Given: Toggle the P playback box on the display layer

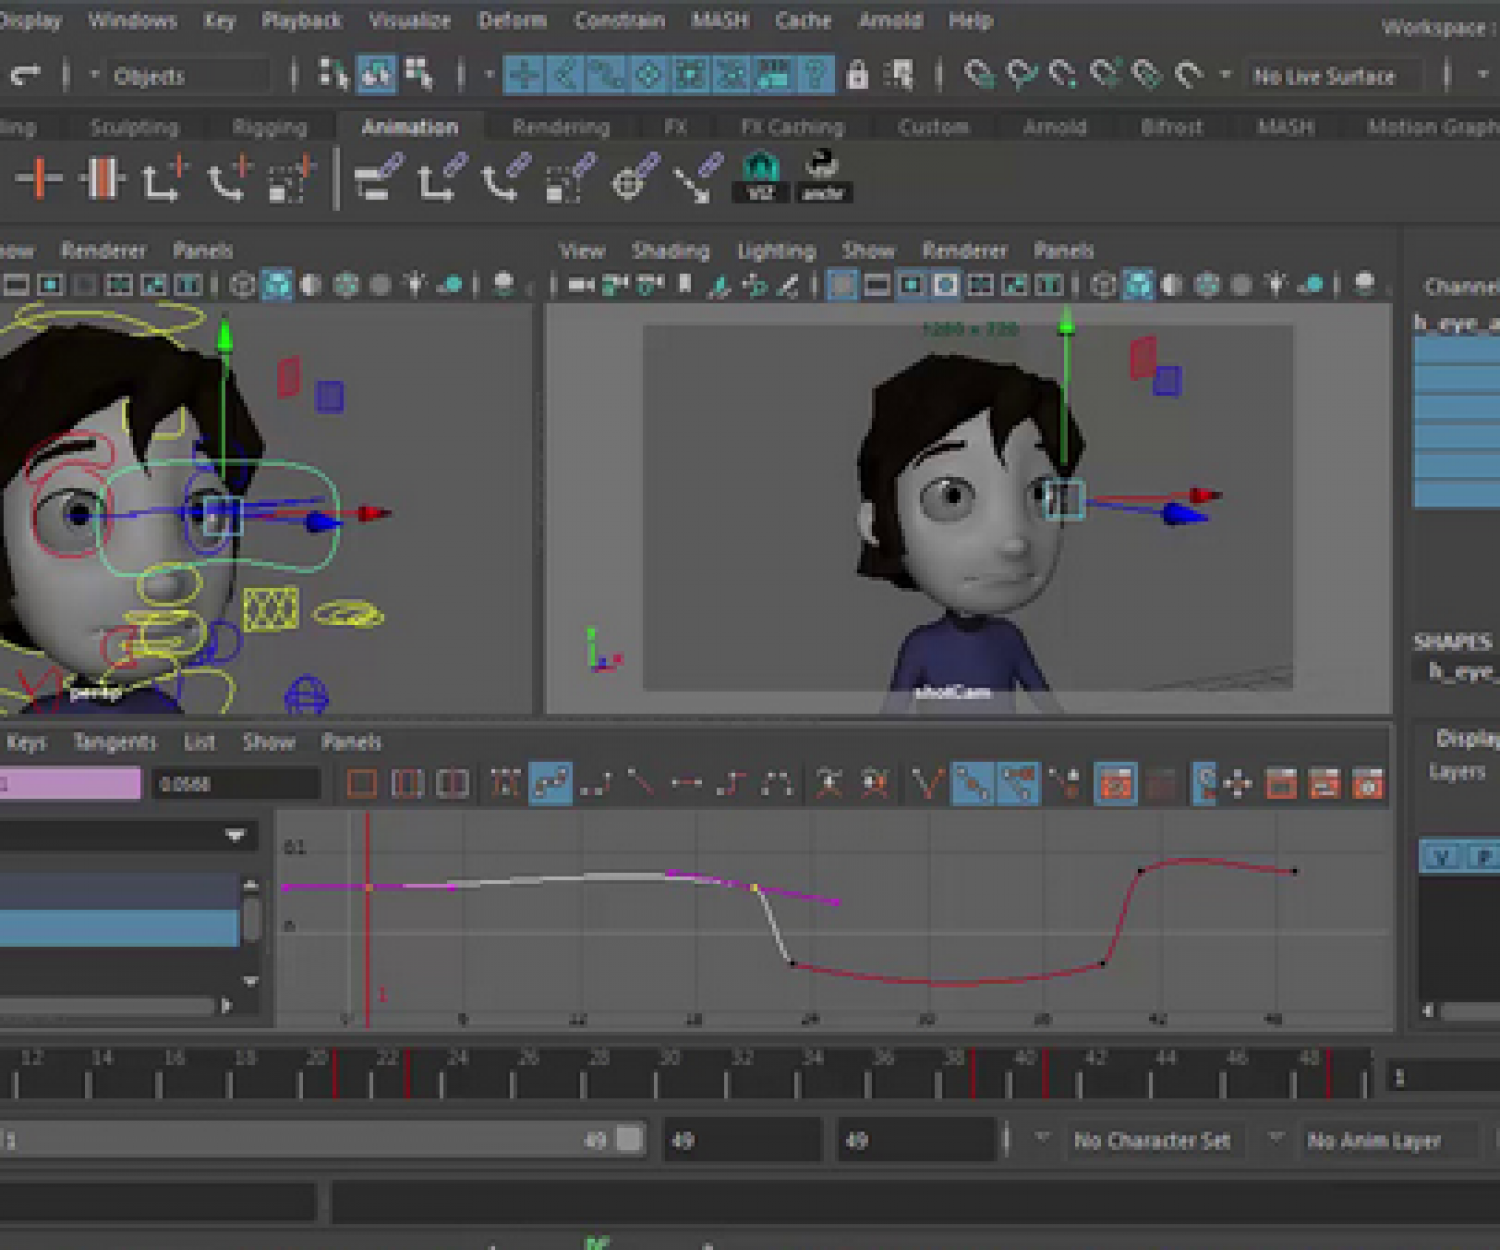Looking at the screenshot, I should (1484, 857).
